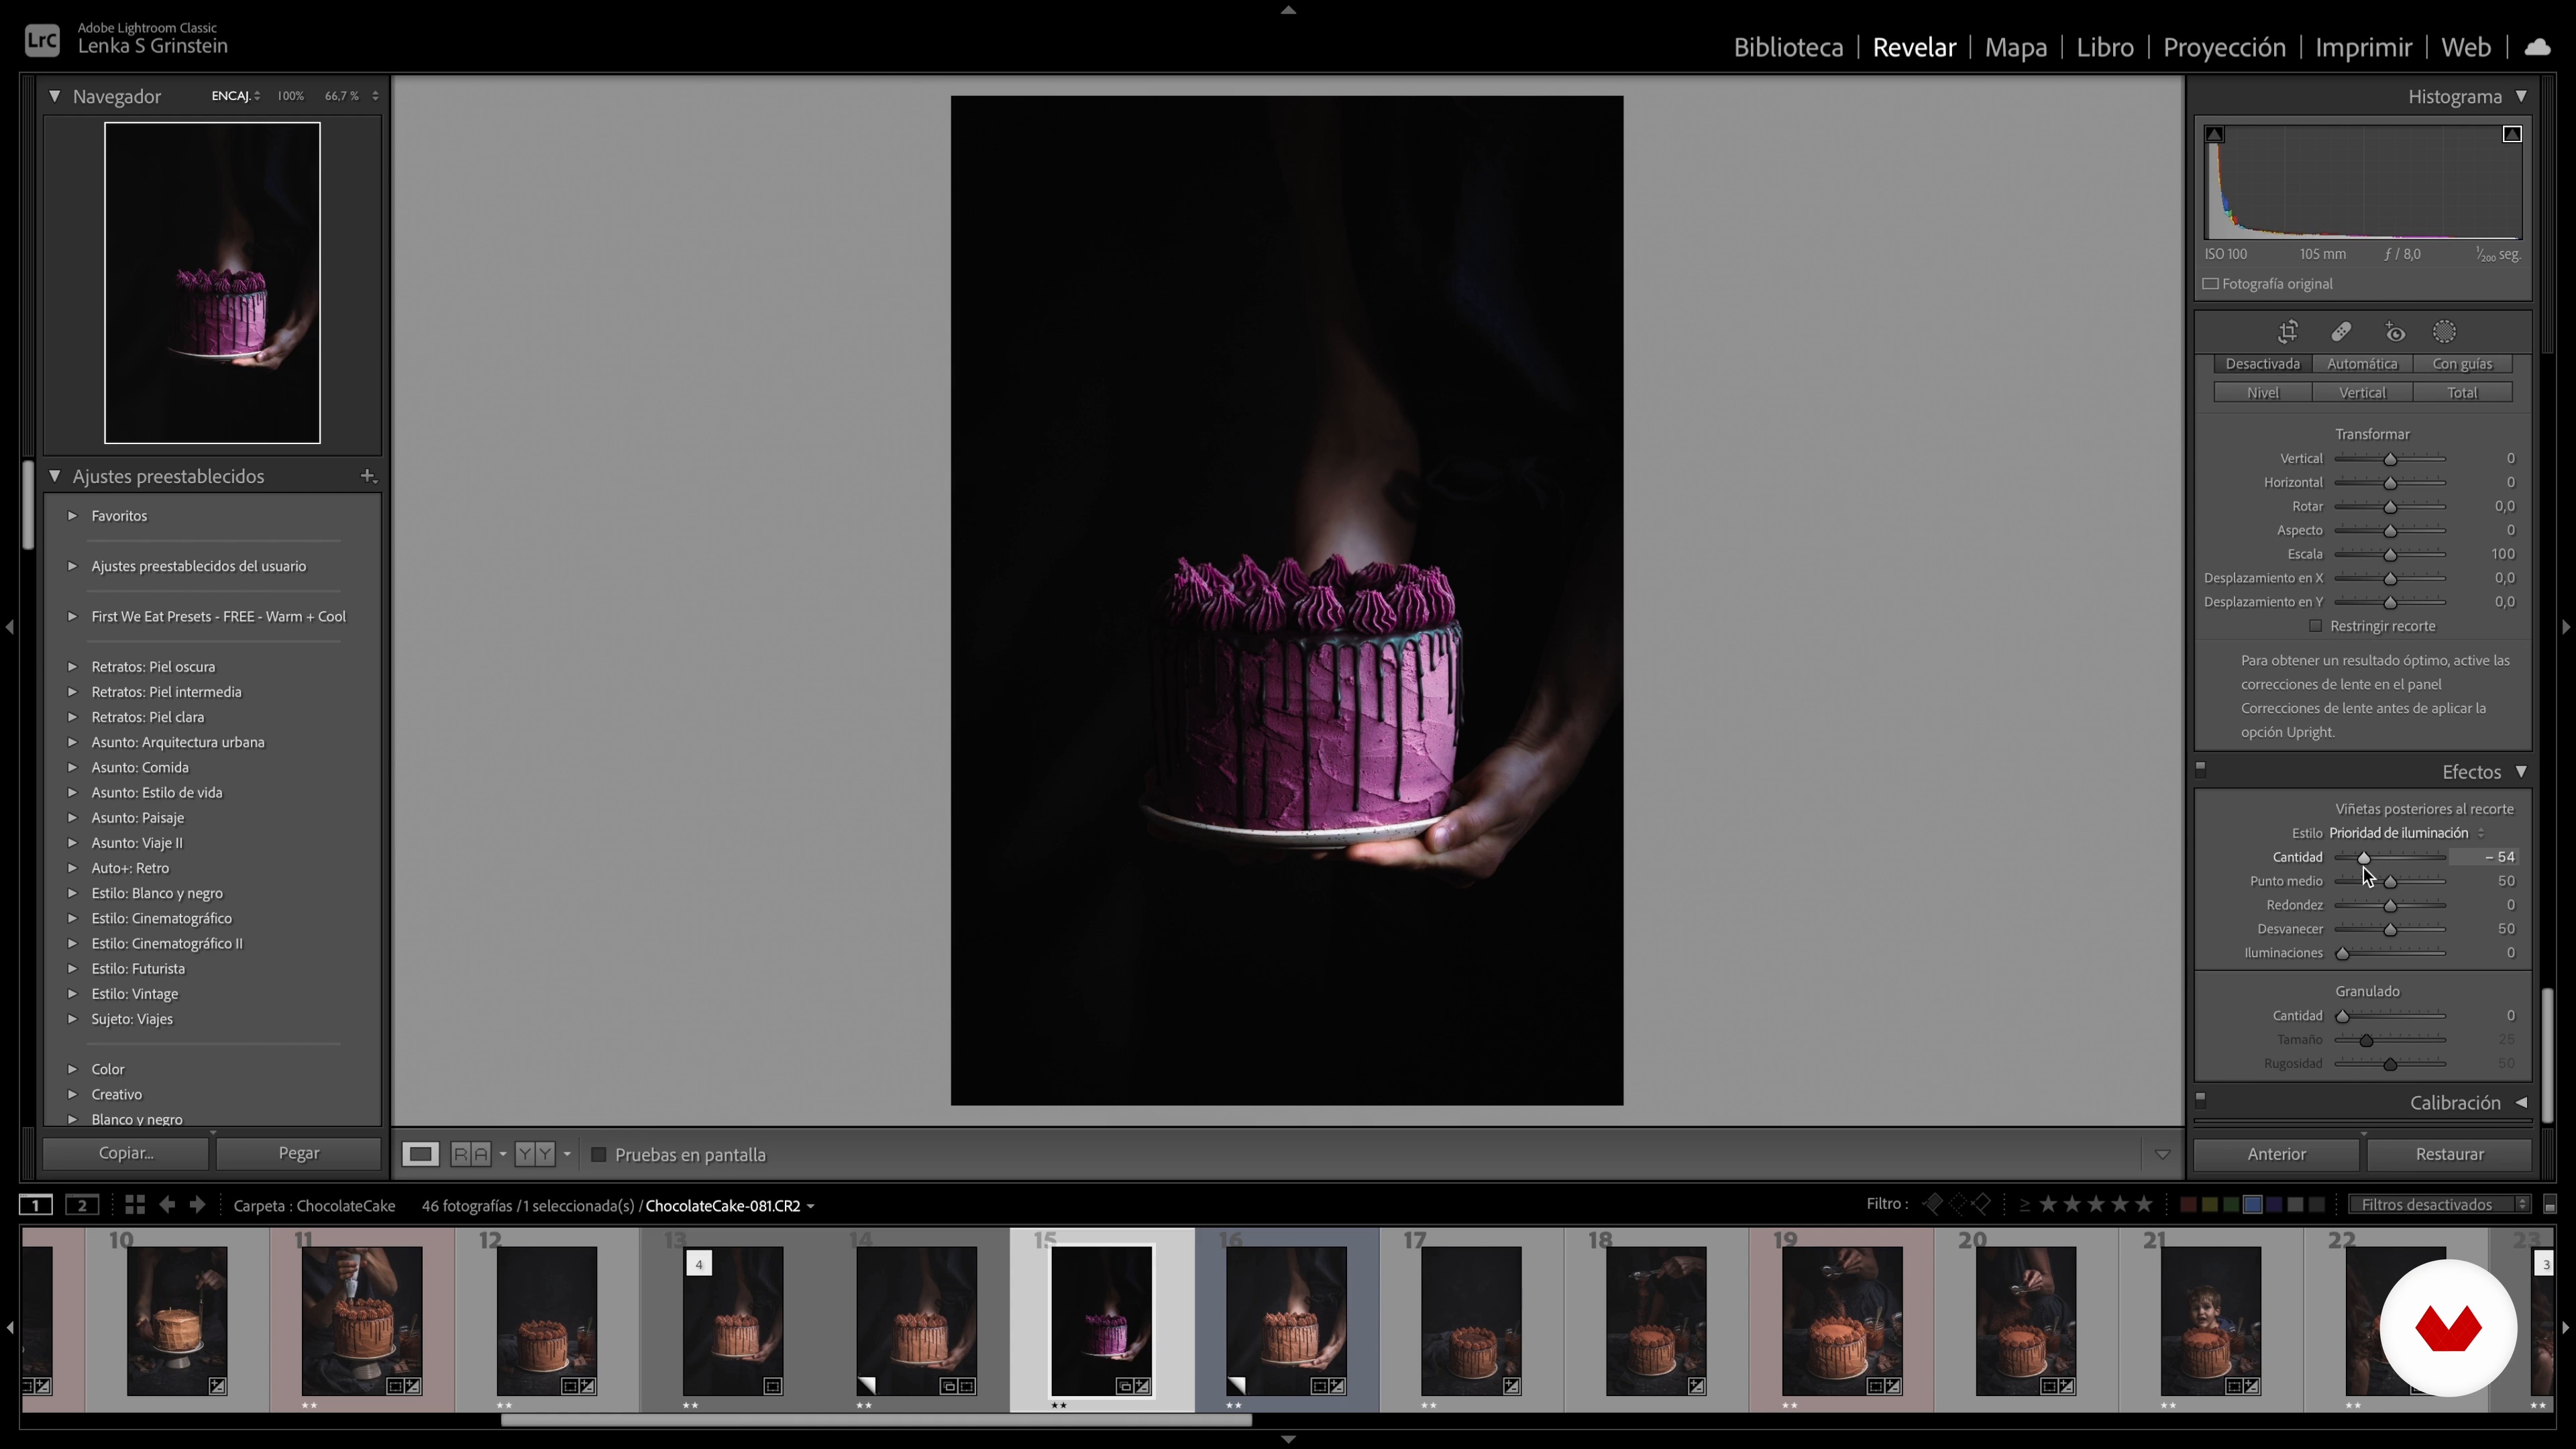Switch to Before/After Y Y split view
Screen dimensions: 2576x1449
point(535,1155)
